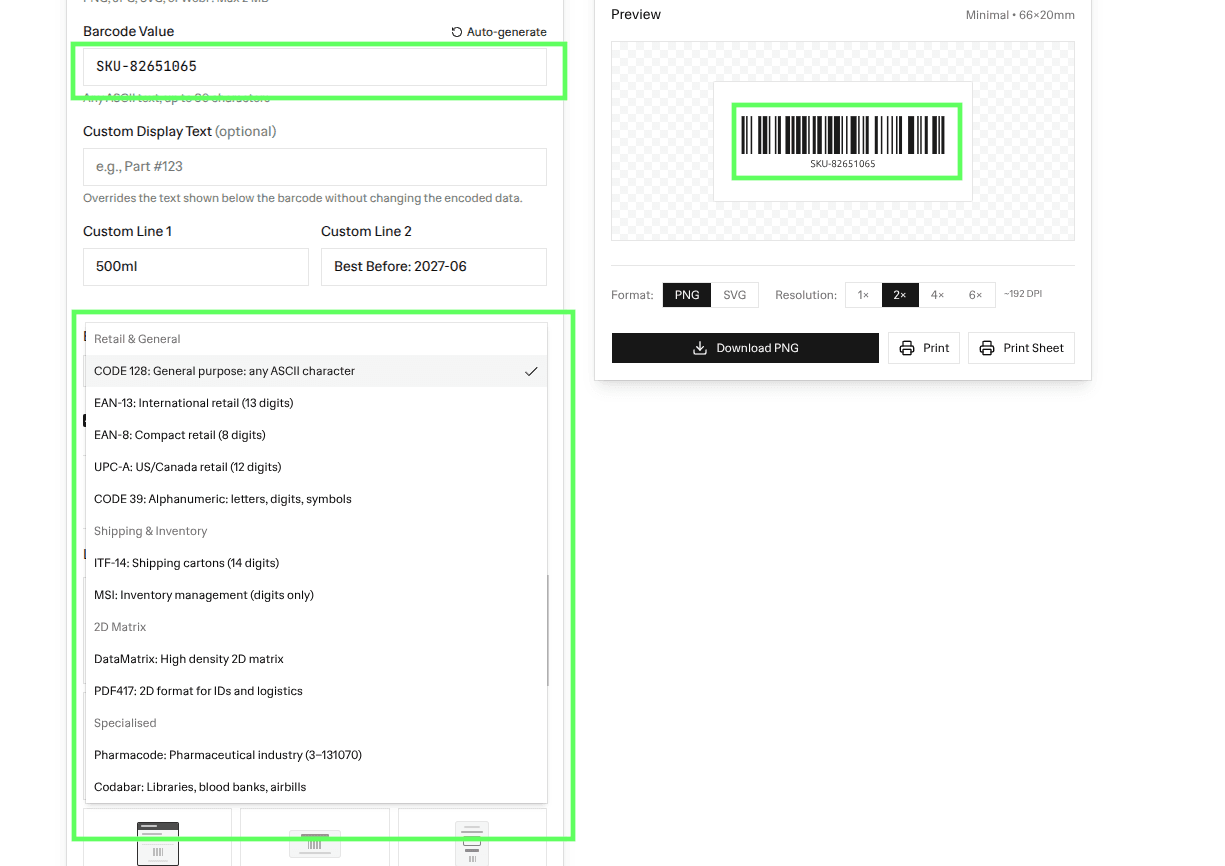Viewport: 1225px width, 866px height.
Task: Set resolution to 2×
Action: pos(900,295)
